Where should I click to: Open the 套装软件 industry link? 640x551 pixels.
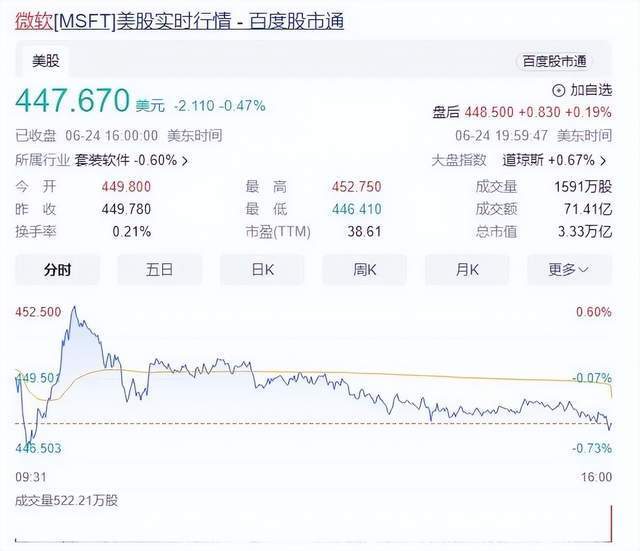tap(103, 160)
